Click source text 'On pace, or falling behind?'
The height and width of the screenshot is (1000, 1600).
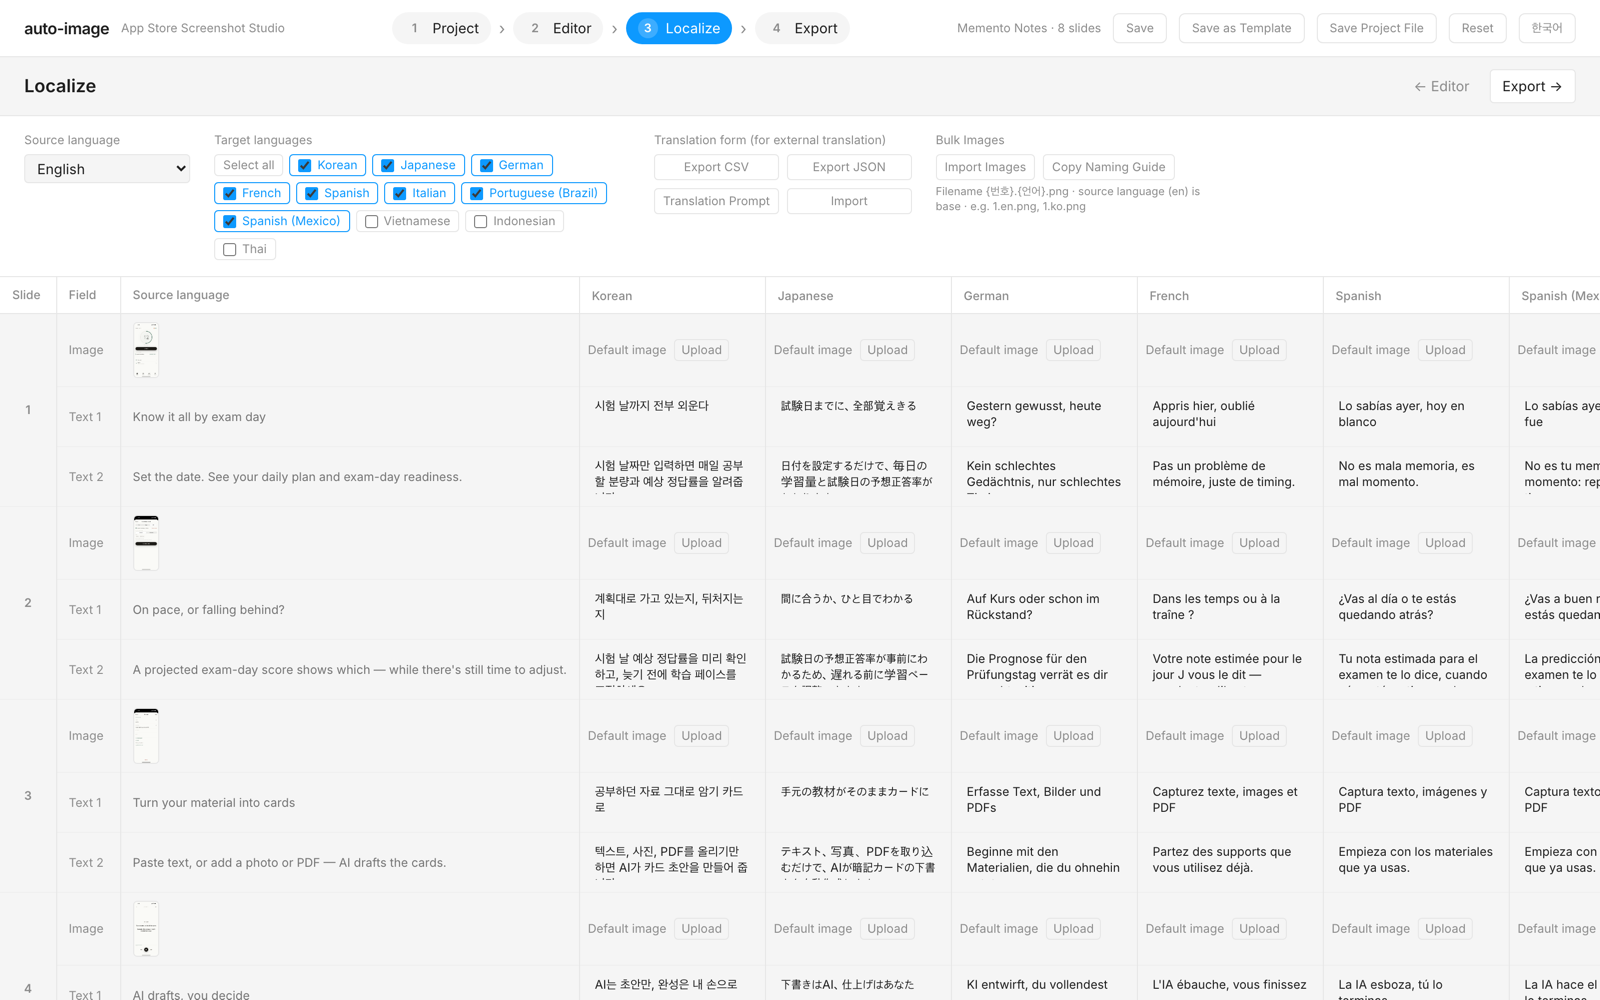click(209, 610)
